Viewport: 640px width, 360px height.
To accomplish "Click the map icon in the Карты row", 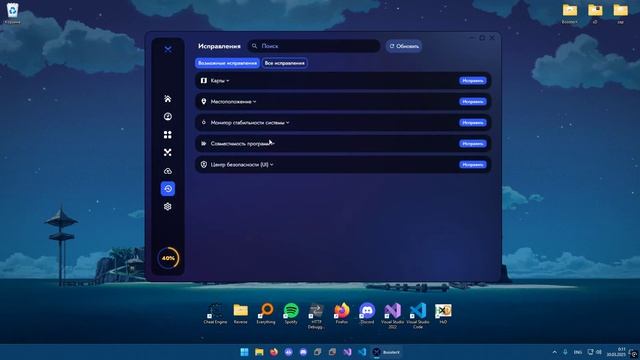I will click(x=204, y=81).
